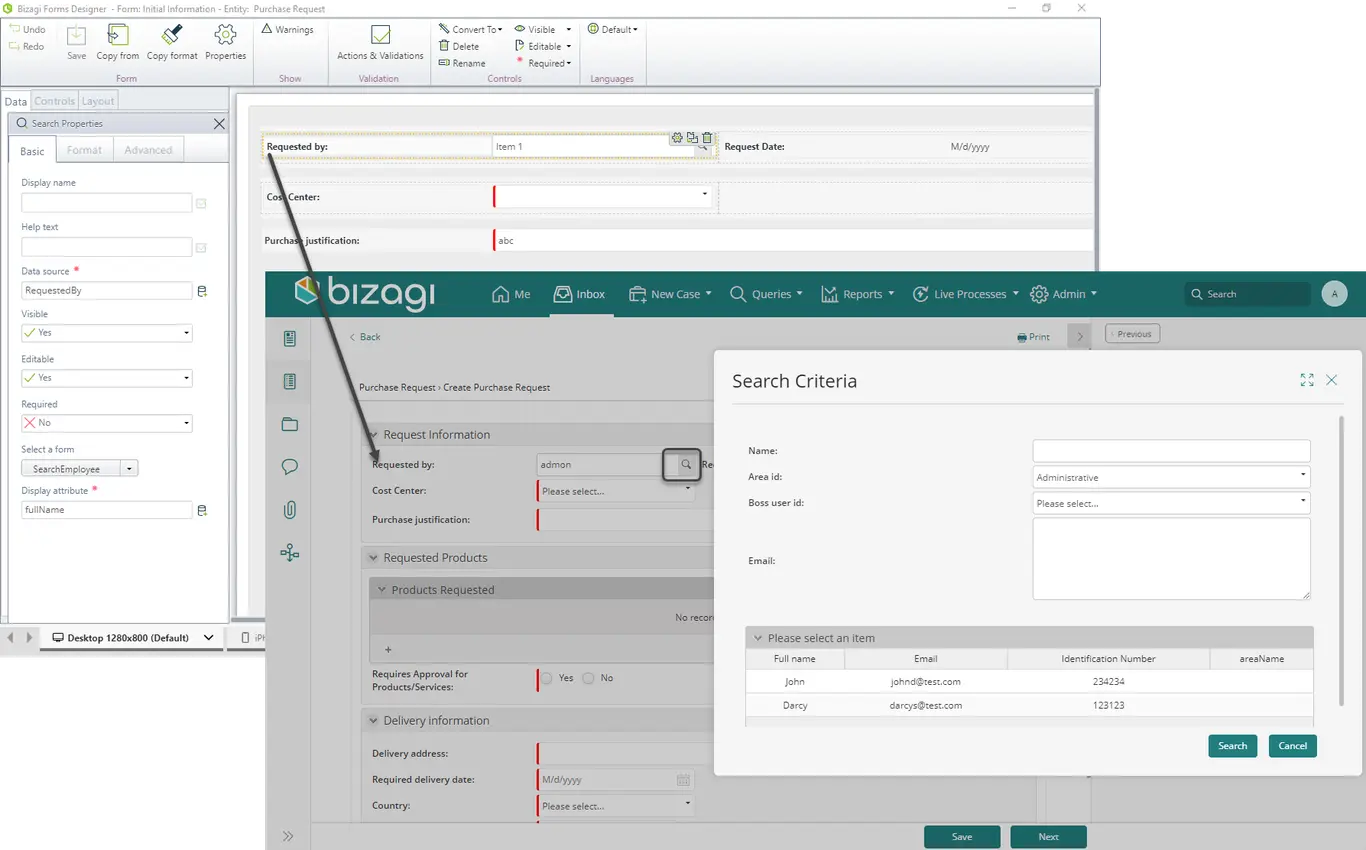The image size is (1366, 850).
Task: Delete the selected control
Action: coord(459,46)
